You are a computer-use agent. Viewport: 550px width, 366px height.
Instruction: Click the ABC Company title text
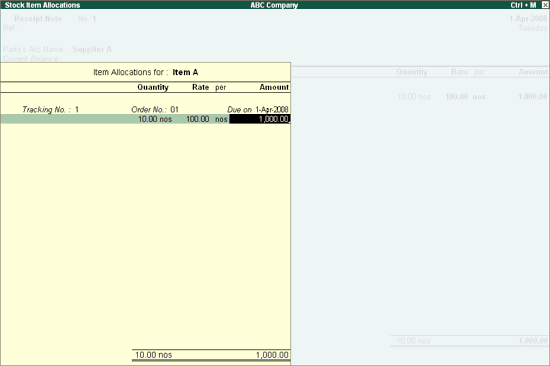tap(274, 5)
